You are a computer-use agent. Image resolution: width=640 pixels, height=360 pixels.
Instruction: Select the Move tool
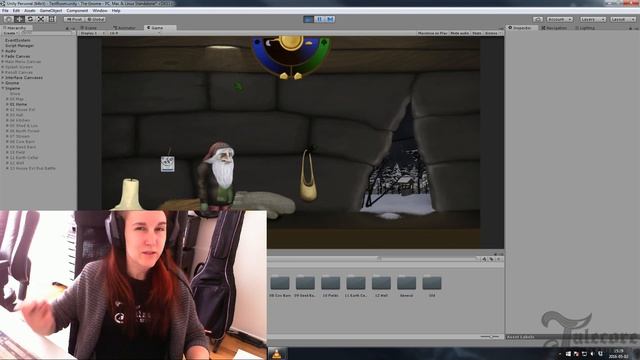pyautogui.click(x=19, y=19)
